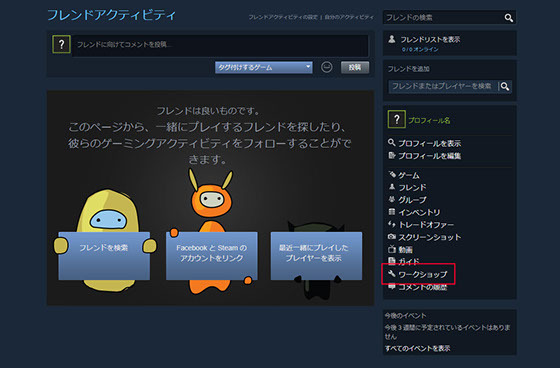Open the プロフィールを編集 link
This screenshot has height=368, width=560.
pyautogui.click(x=430, y=156)
